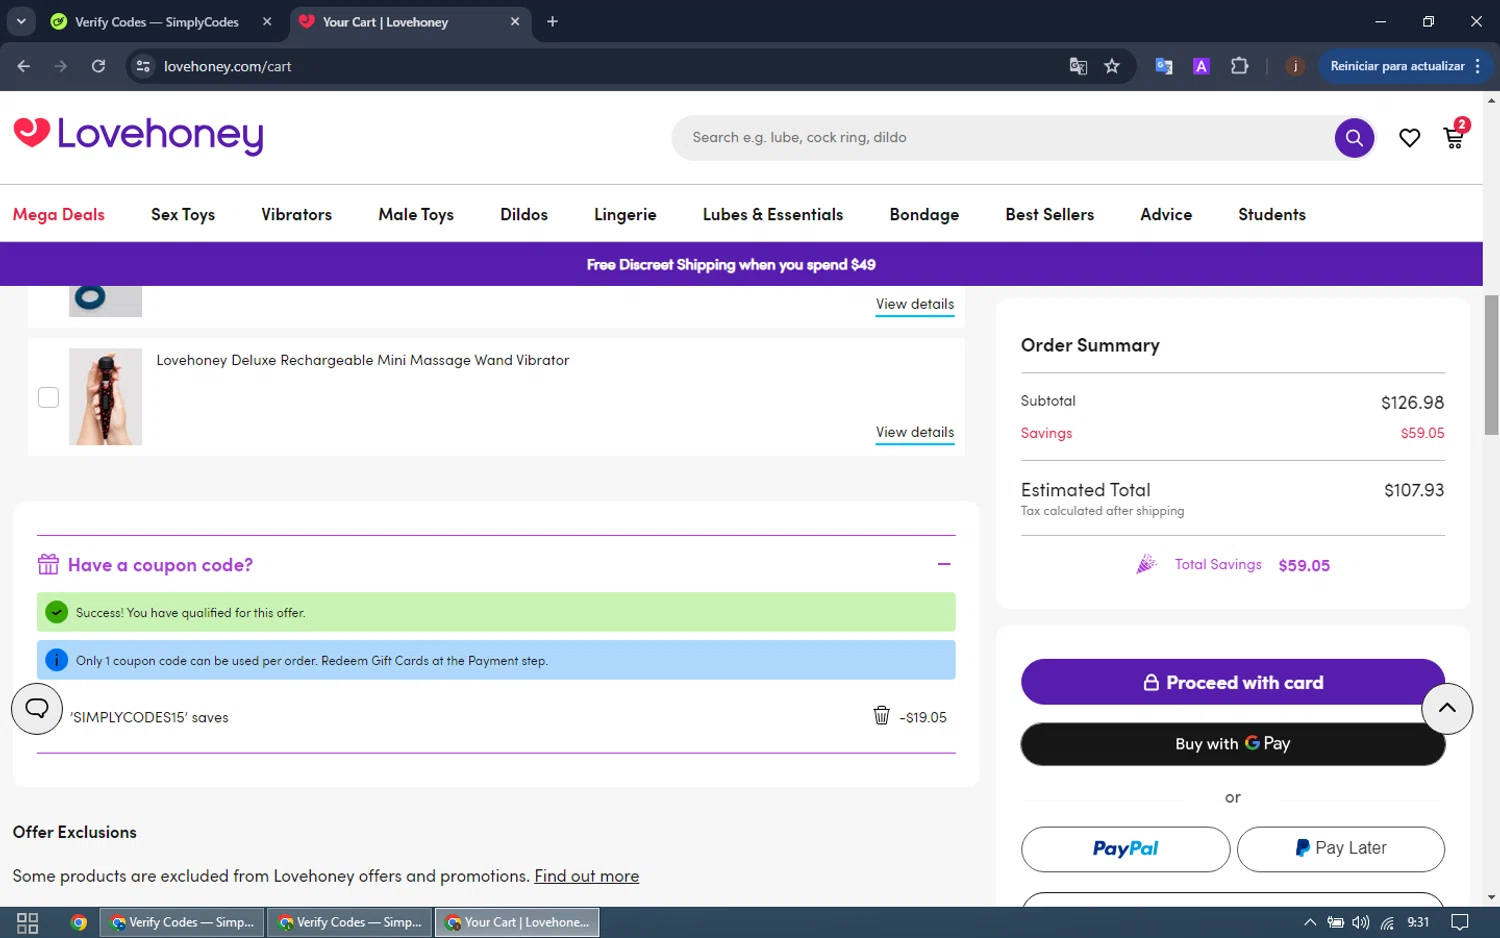The width and height of the screenshot is (1500, 938).
Task: Open the Vibrators menu
Action: [296, 214]
